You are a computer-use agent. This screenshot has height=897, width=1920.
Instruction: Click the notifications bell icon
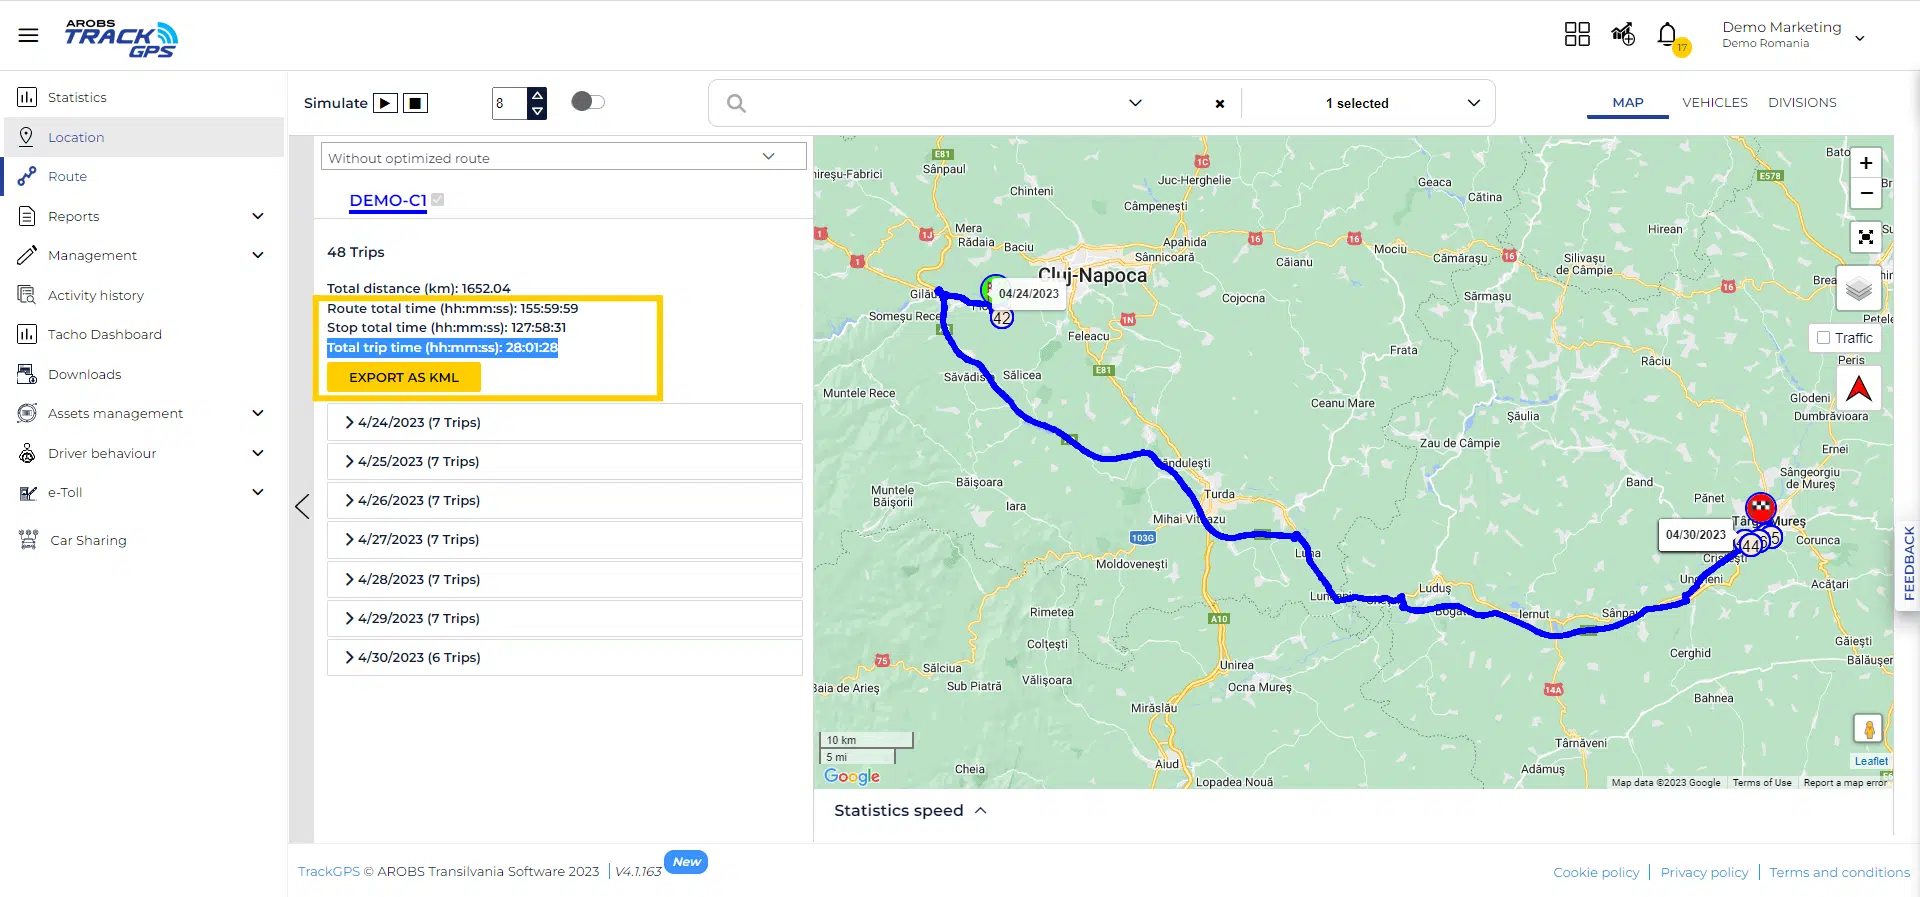tap(1666, 35)
